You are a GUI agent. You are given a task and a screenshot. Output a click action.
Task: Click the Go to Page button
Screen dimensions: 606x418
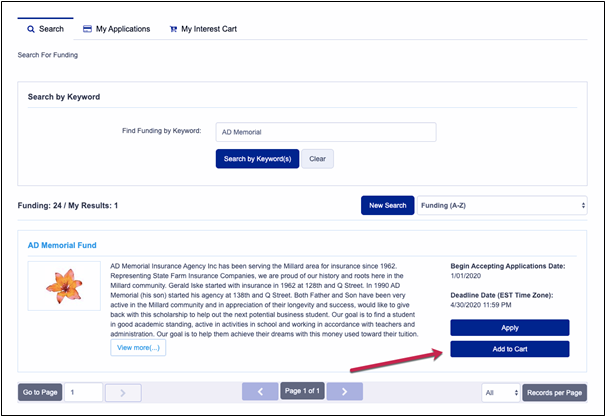pyautogui.click(x=40, y=393)
